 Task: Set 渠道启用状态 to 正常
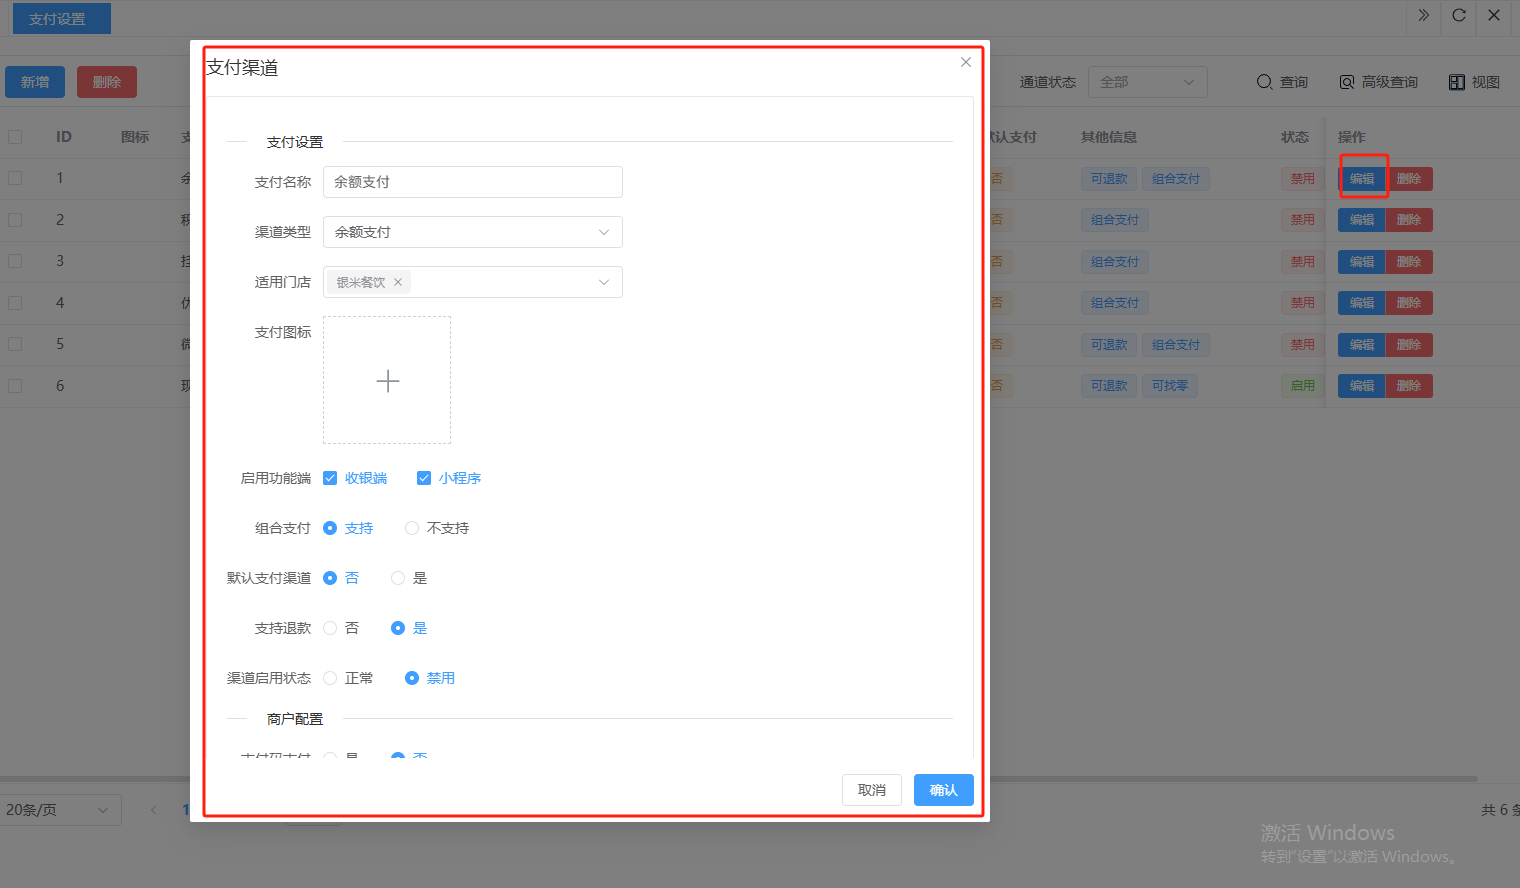[330, 678]
